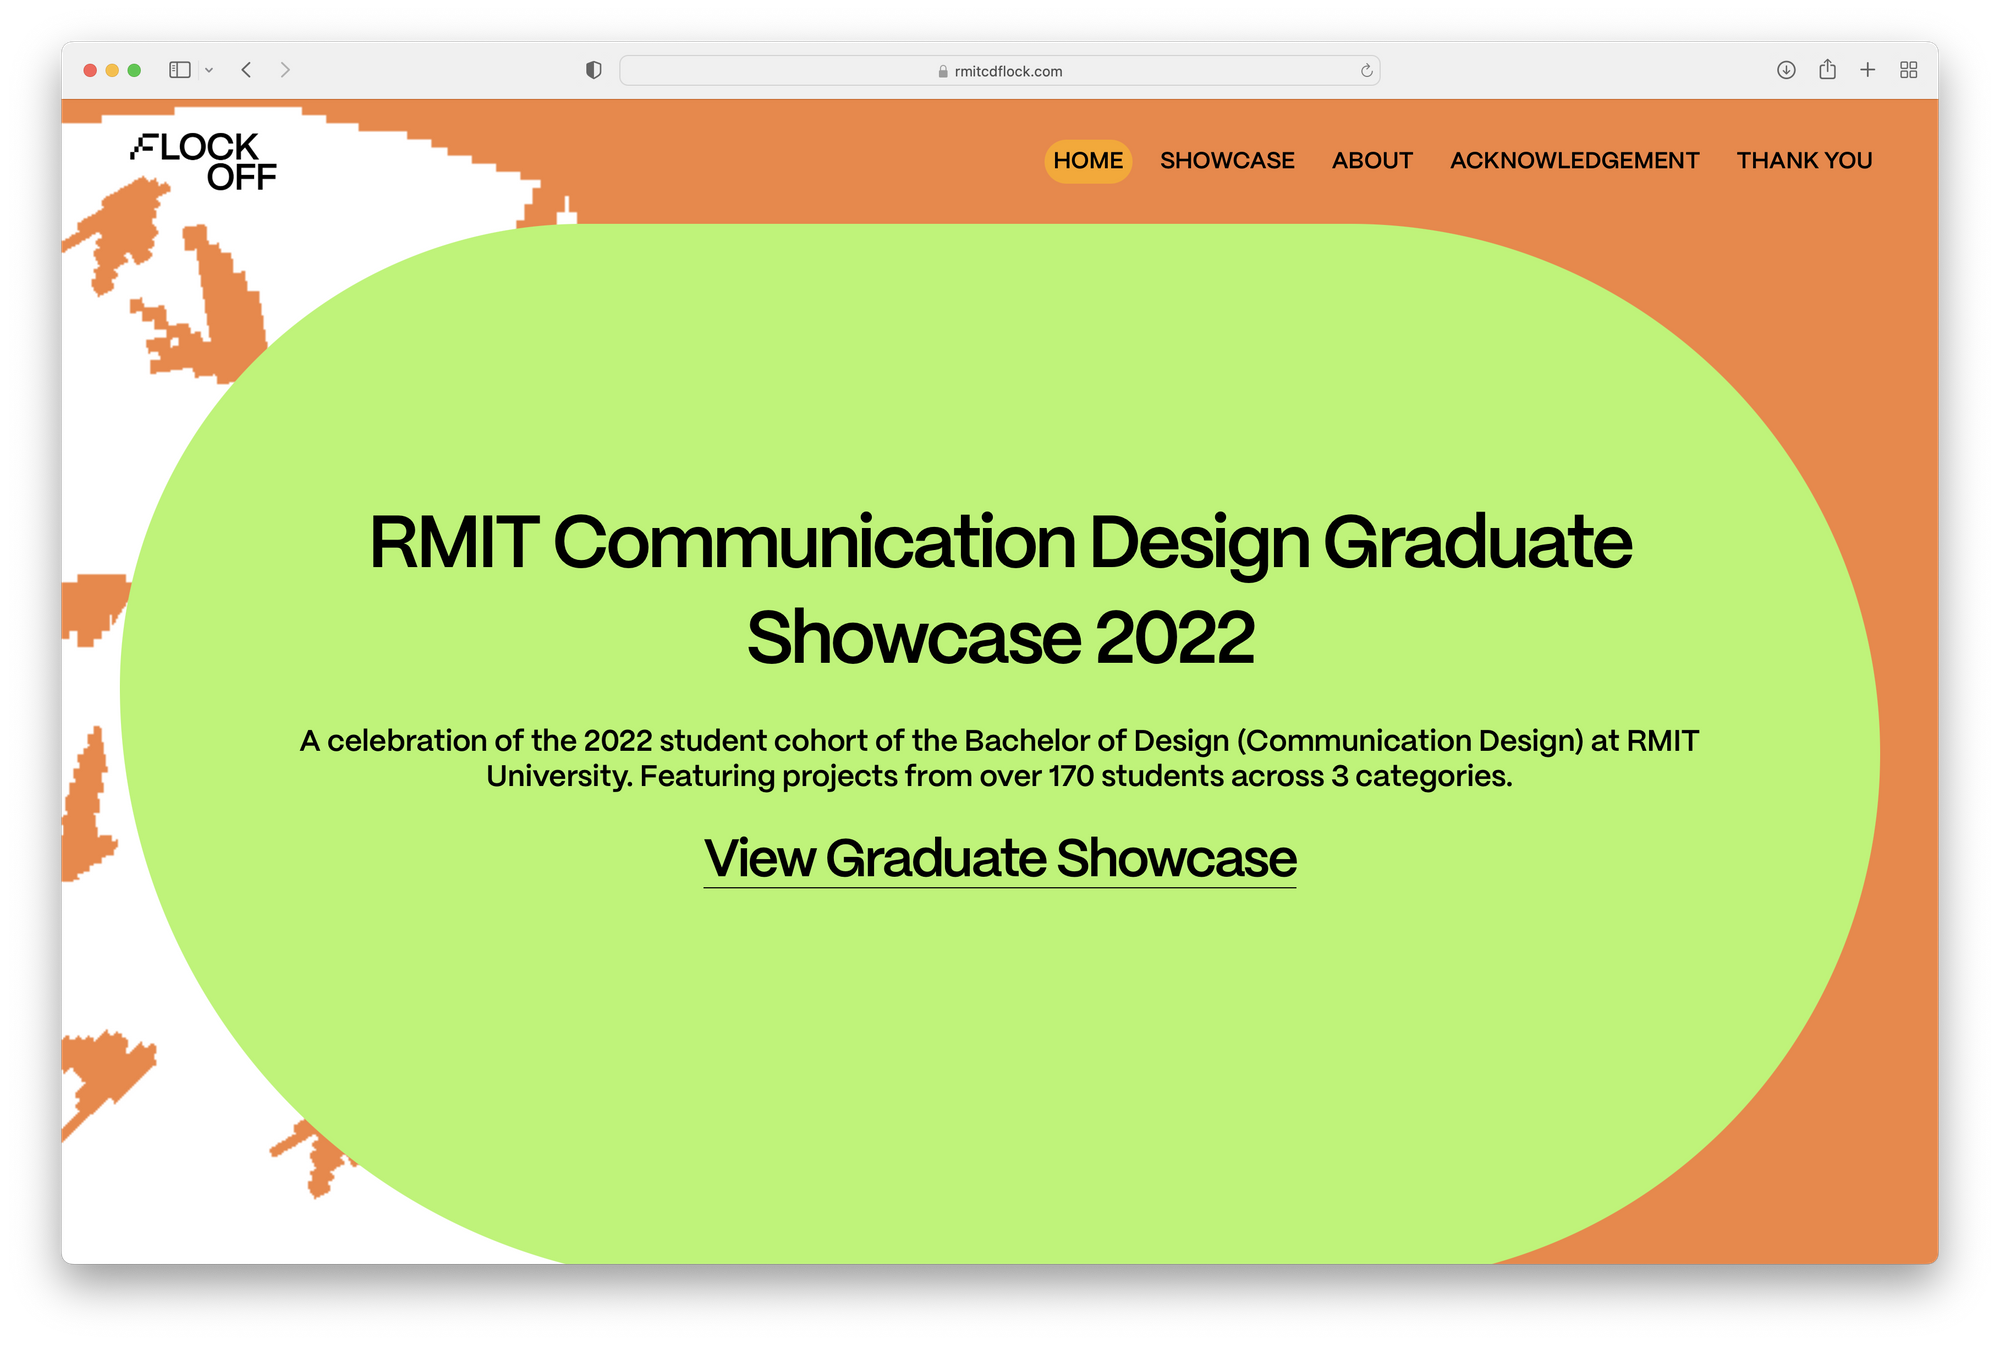The image size is (2000, 1346).
Task: Reload the page with the refresh icon
Action: click(x=1366, y=71)
